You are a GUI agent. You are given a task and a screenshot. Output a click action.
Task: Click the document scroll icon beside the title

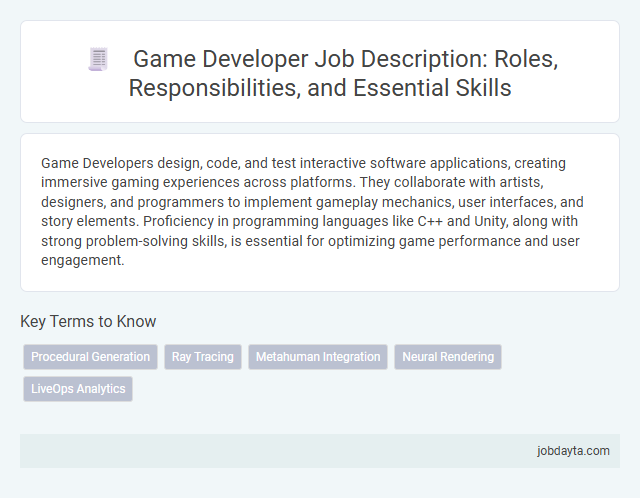98,59
